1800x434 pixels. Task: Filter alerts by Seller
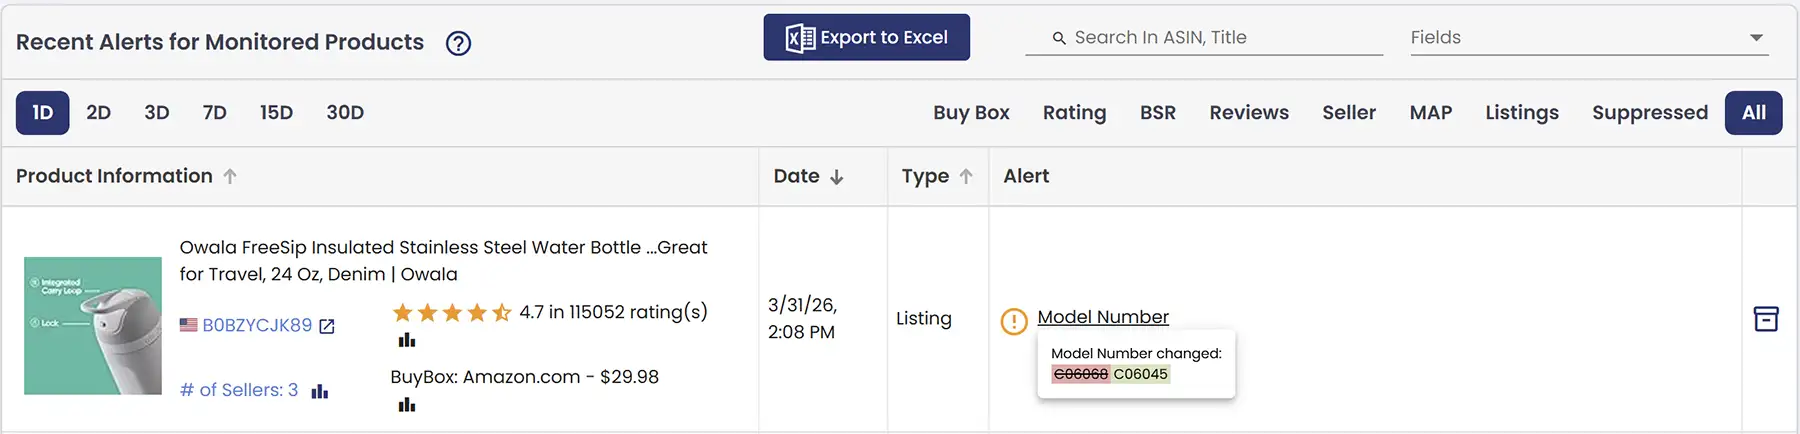tap(1349, 113)
